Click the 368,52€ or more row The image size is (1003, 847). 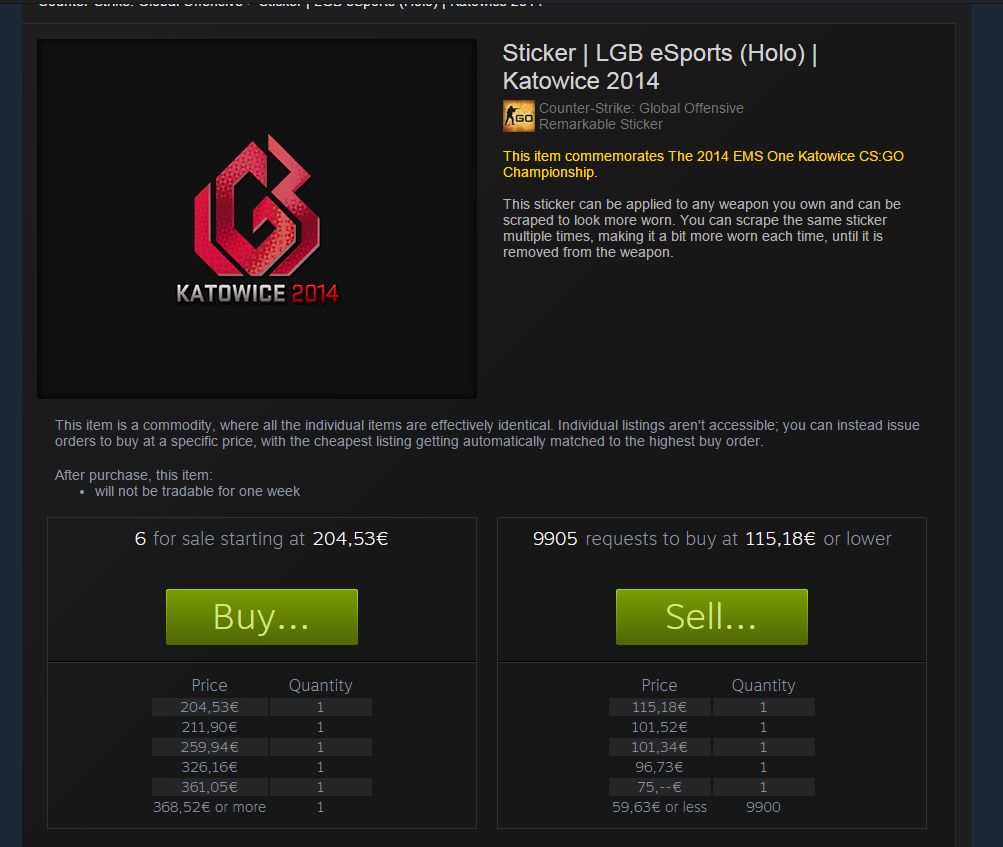(262, 807)
